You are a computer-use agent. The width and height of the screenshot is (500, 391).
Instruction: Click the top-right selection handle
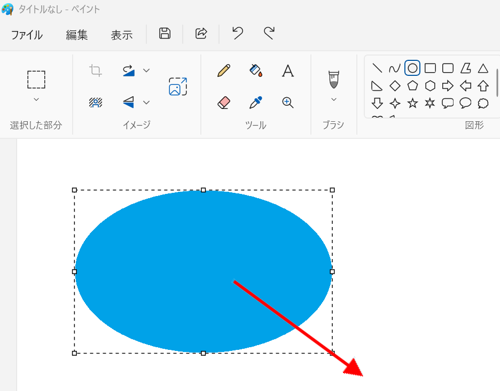coord(332,190)
